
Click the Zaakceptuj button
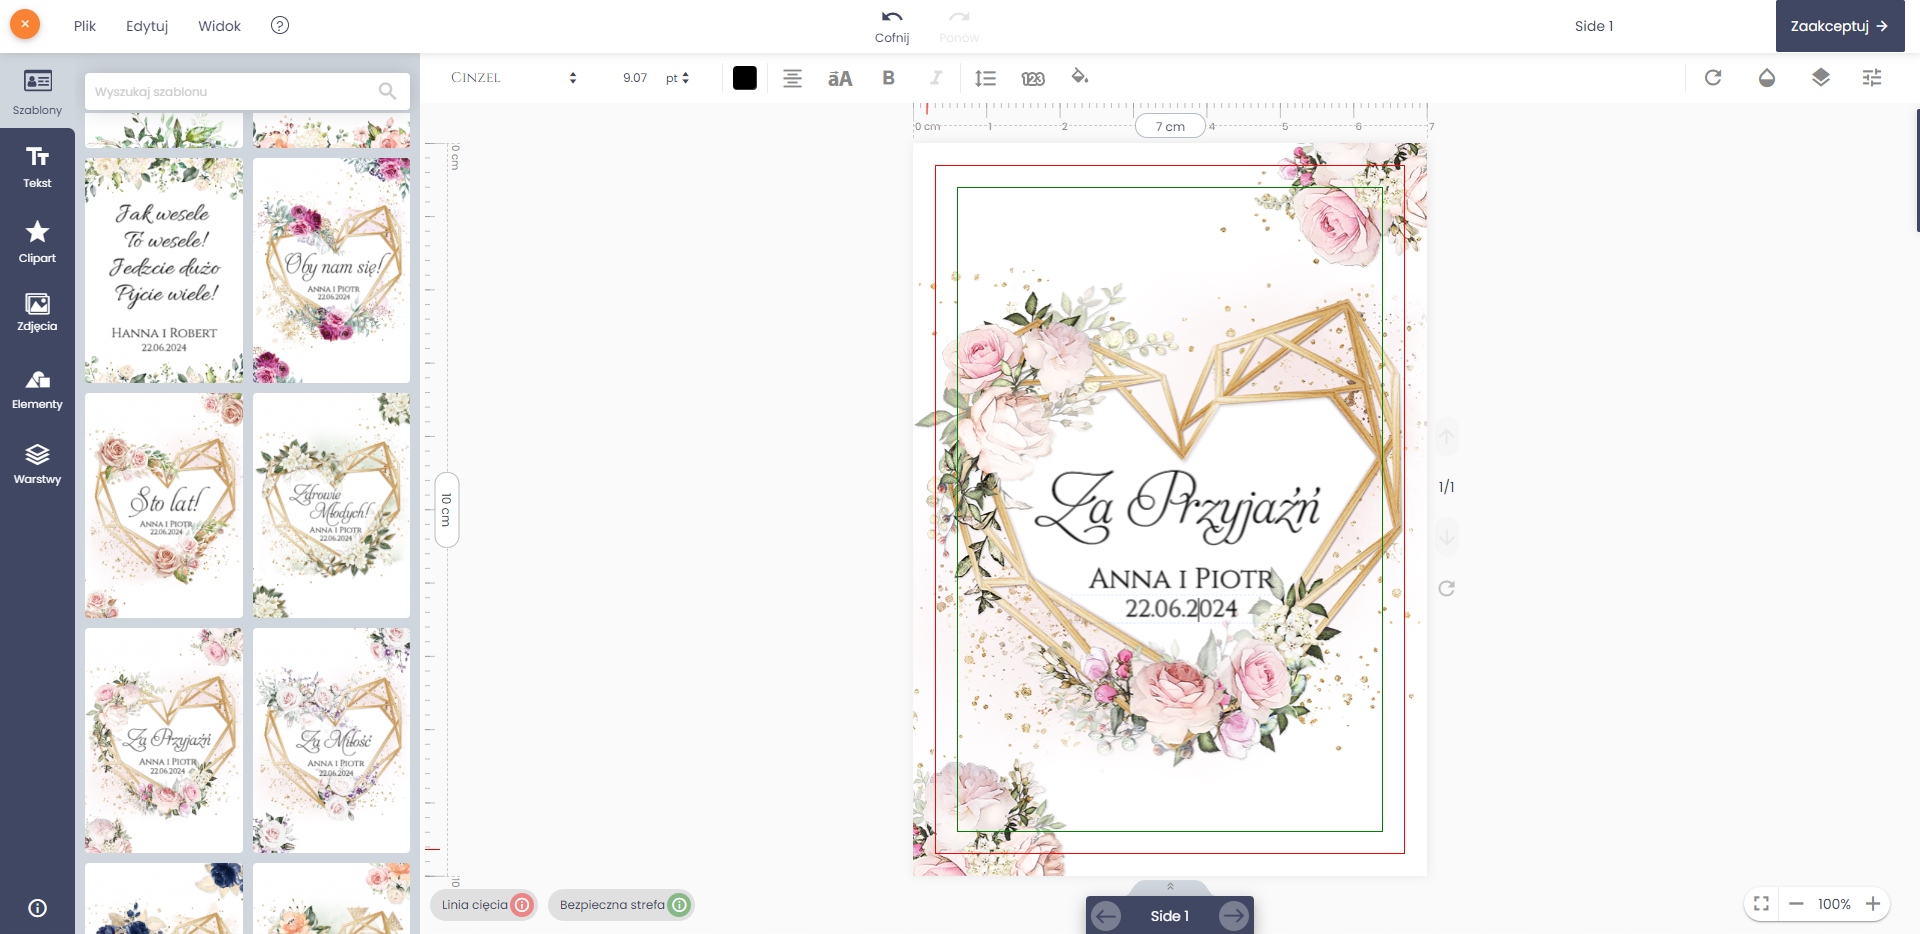click(x=1839, y=26)
